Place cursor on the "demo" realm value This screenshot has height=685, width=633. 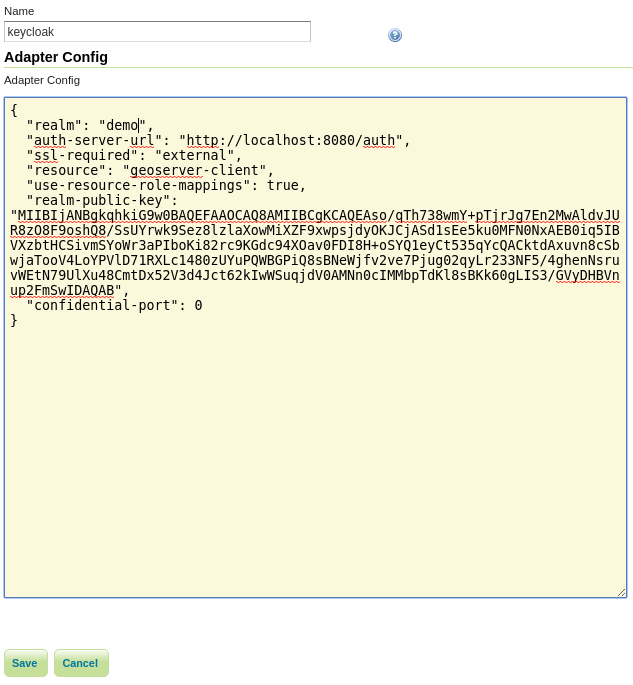[x=122, y=126]
